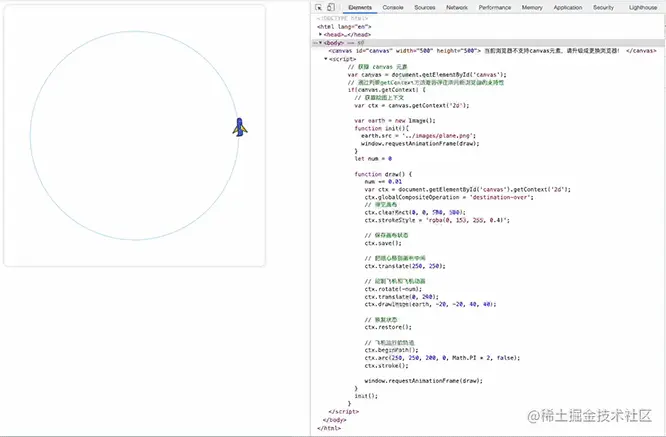Select the closing </html> tag row
The width and height of the screenshot is (666, 437).
pos(329,428)
